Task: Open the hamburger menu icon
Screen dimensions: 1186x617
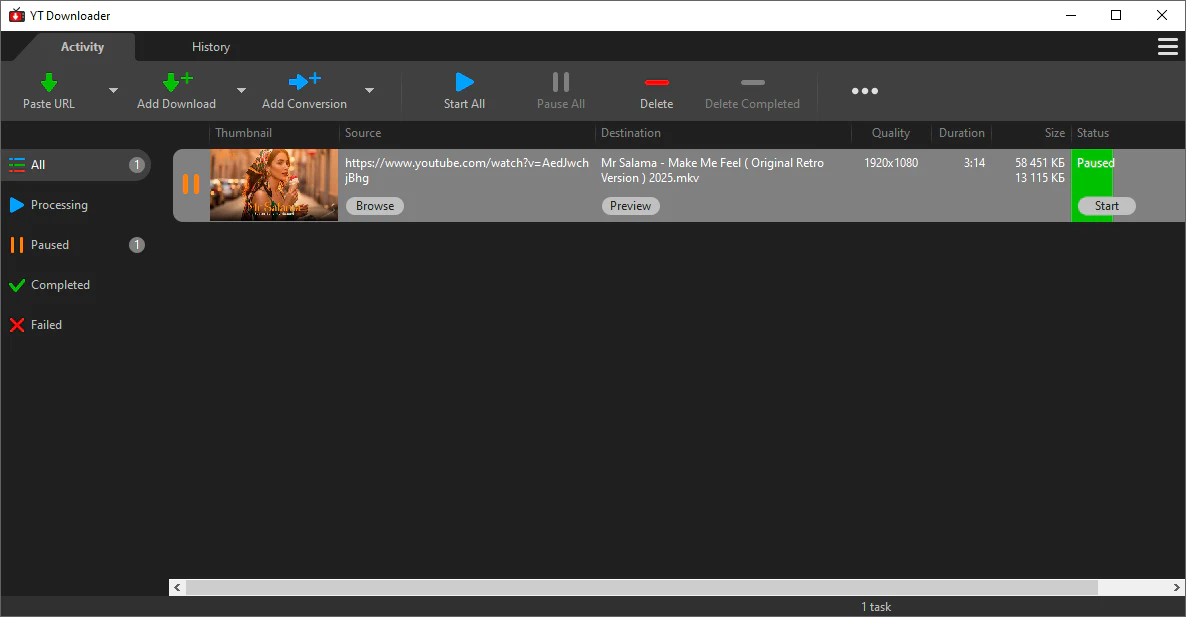Action: coord(1166,47)
